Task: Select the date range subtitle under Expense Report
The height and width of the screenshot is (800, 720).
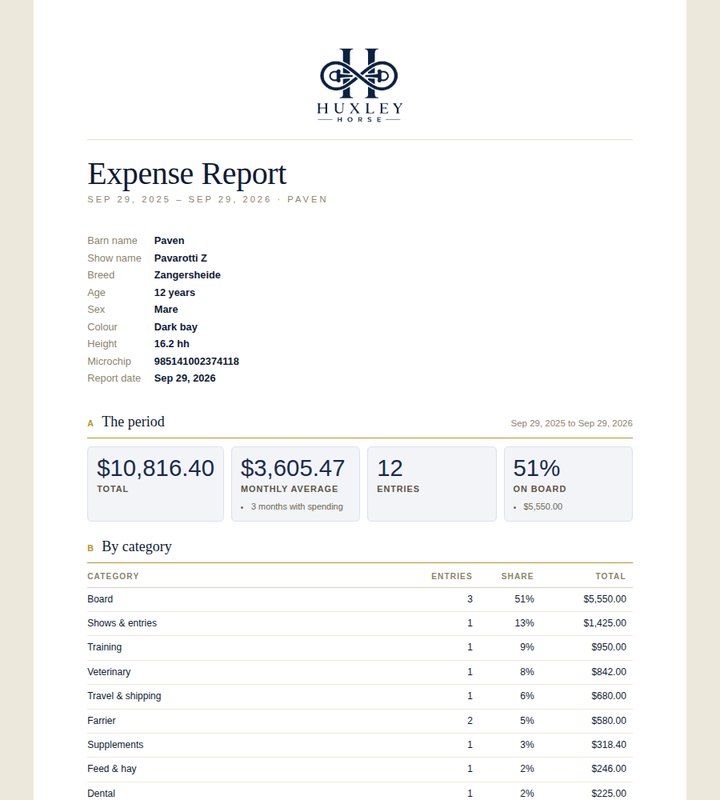Action: [x=207, y=199]
